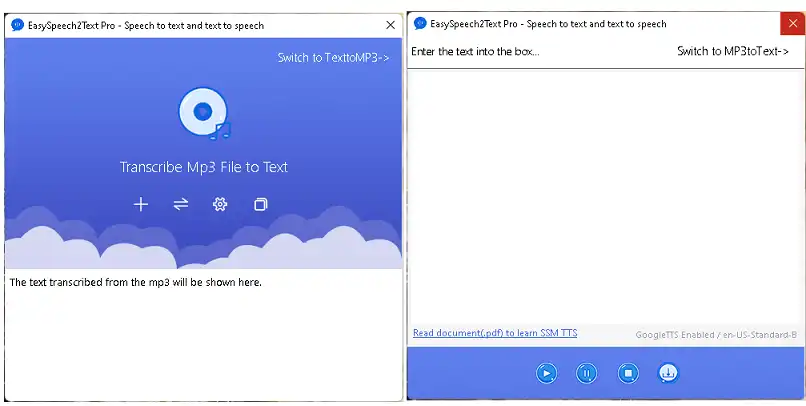Image resolution: width=806 pixels, height=406 pixels.
Task: Click the app icon in right window title bar
Action: pyautogui.click(x=420, y=23)
